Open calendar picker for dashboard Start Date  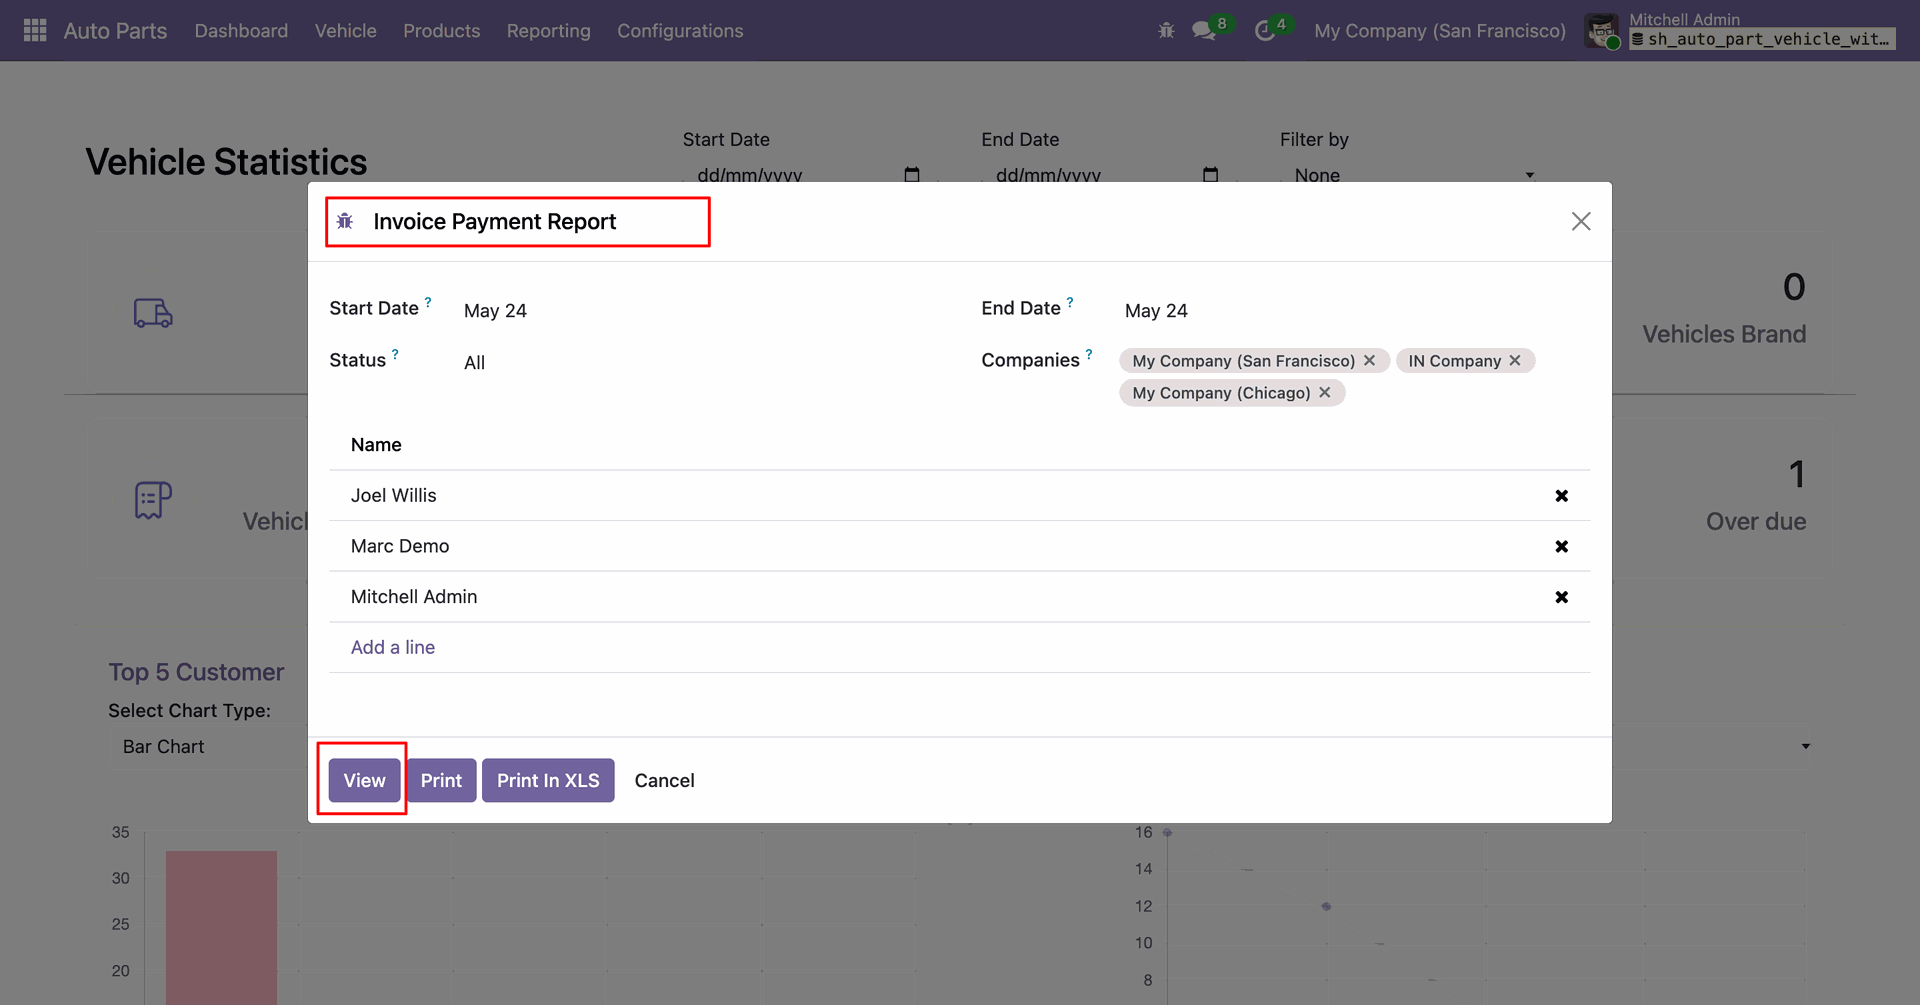pyautogui.click(x=912, y=175)
